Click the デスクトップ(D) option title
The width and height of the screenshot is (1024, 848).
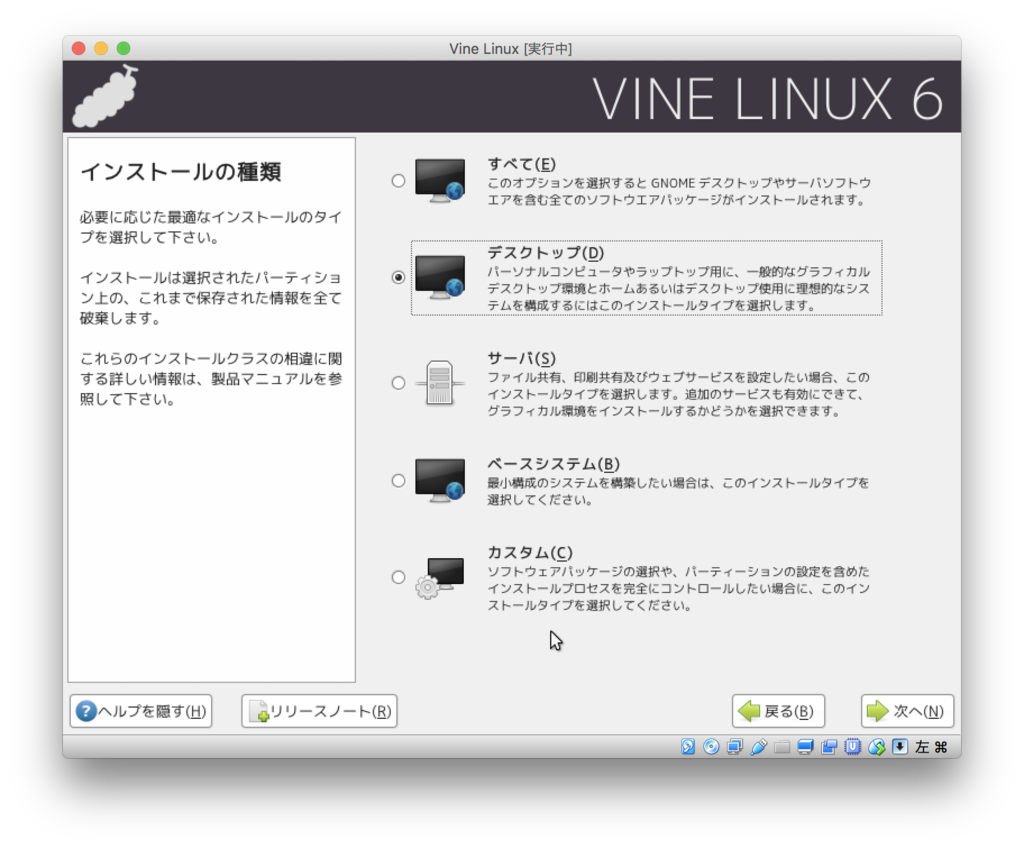[x=546, y=253]
